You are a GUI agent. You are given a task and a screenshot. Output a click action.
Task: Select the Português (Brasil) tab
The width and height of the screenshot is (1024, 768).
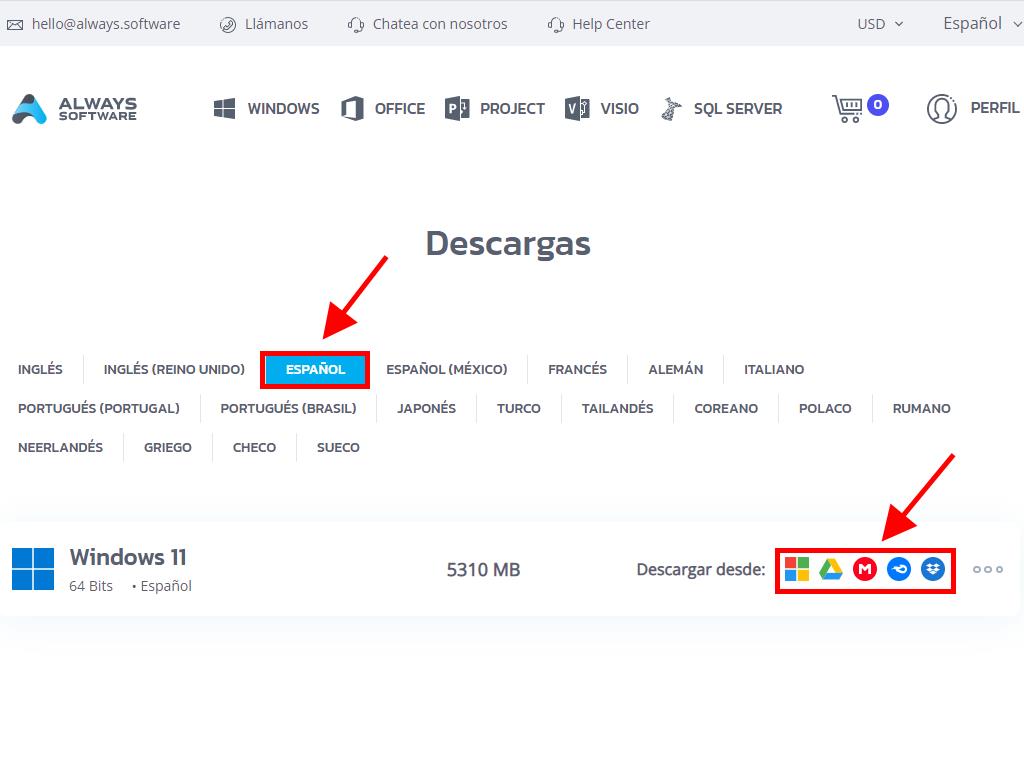tap(288, 409)
